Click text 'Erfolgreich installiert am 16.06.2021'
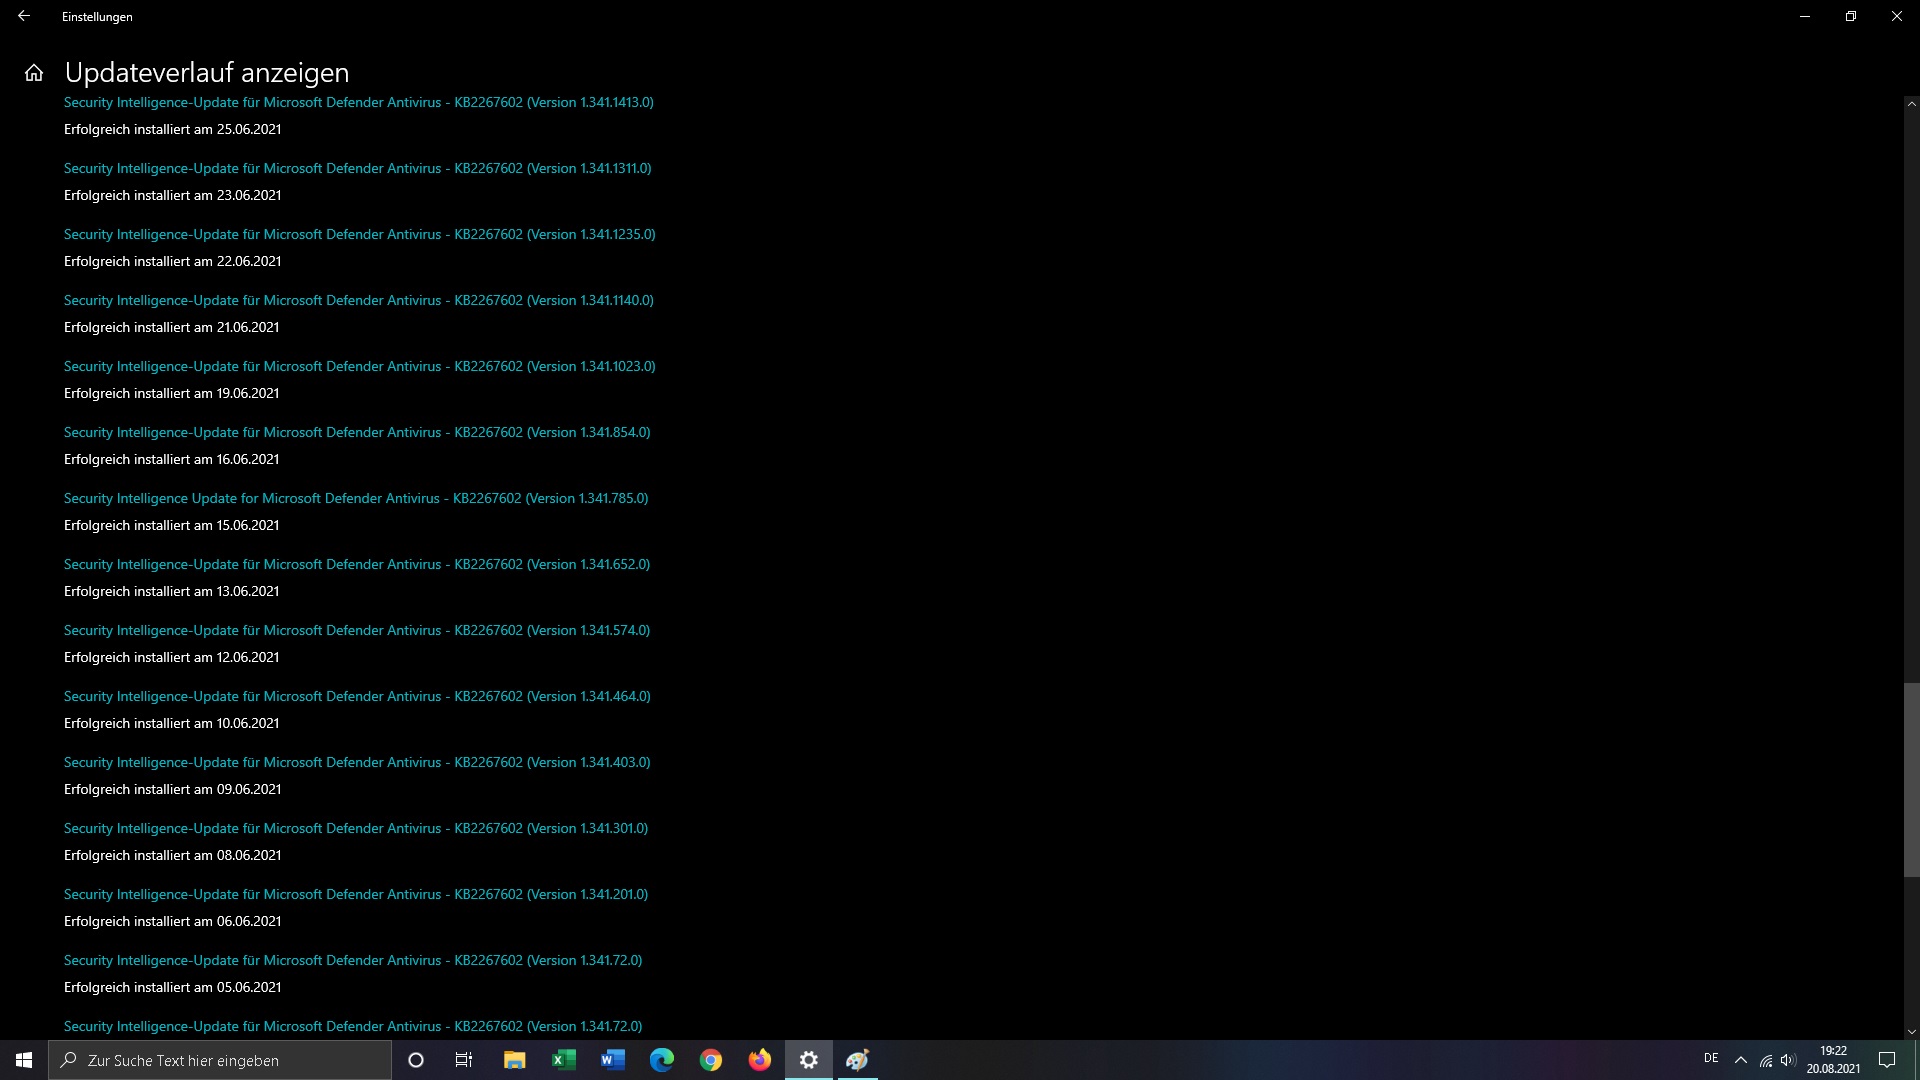Screen dimensions: 1920x1080 (x=171, y=459)
